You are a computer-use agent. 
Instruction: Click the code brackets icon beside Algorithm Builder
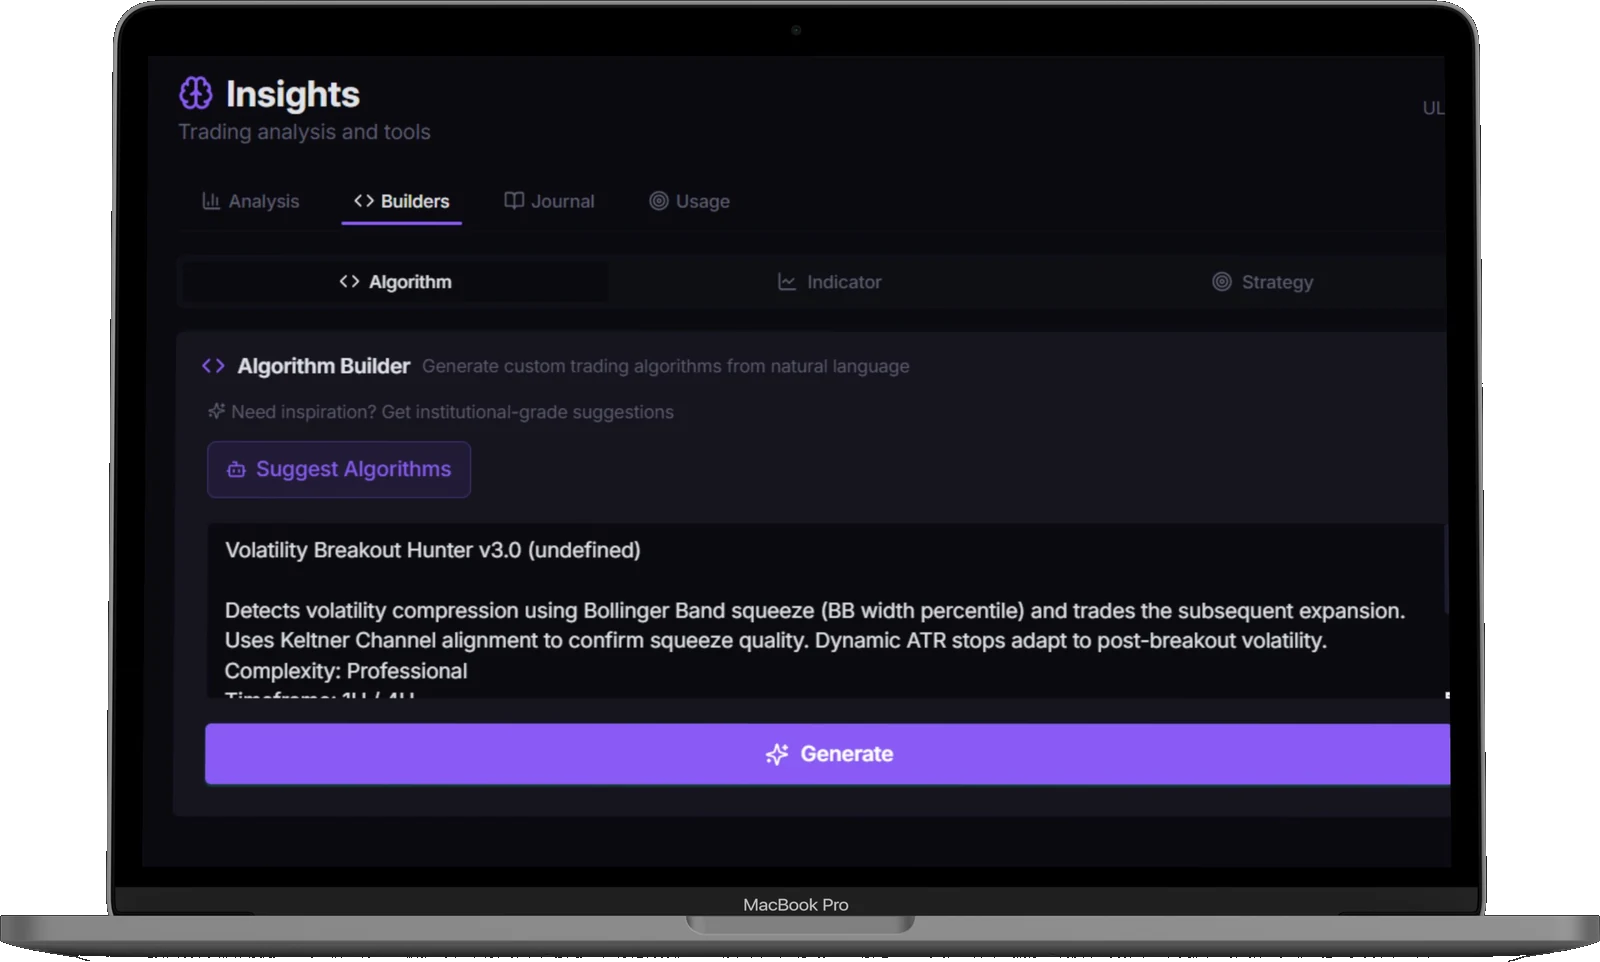213,366
